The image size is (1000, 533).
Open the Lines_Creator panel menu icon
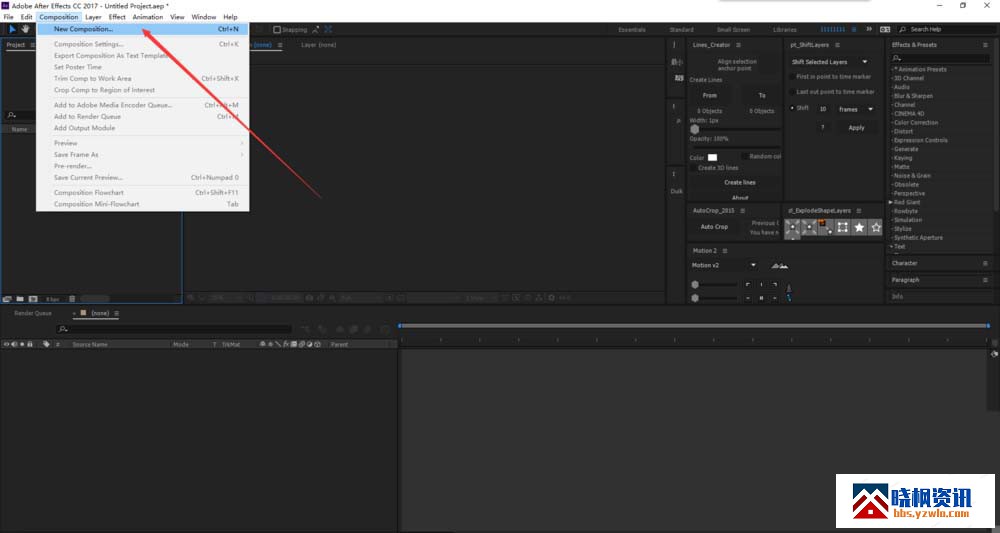738,45
